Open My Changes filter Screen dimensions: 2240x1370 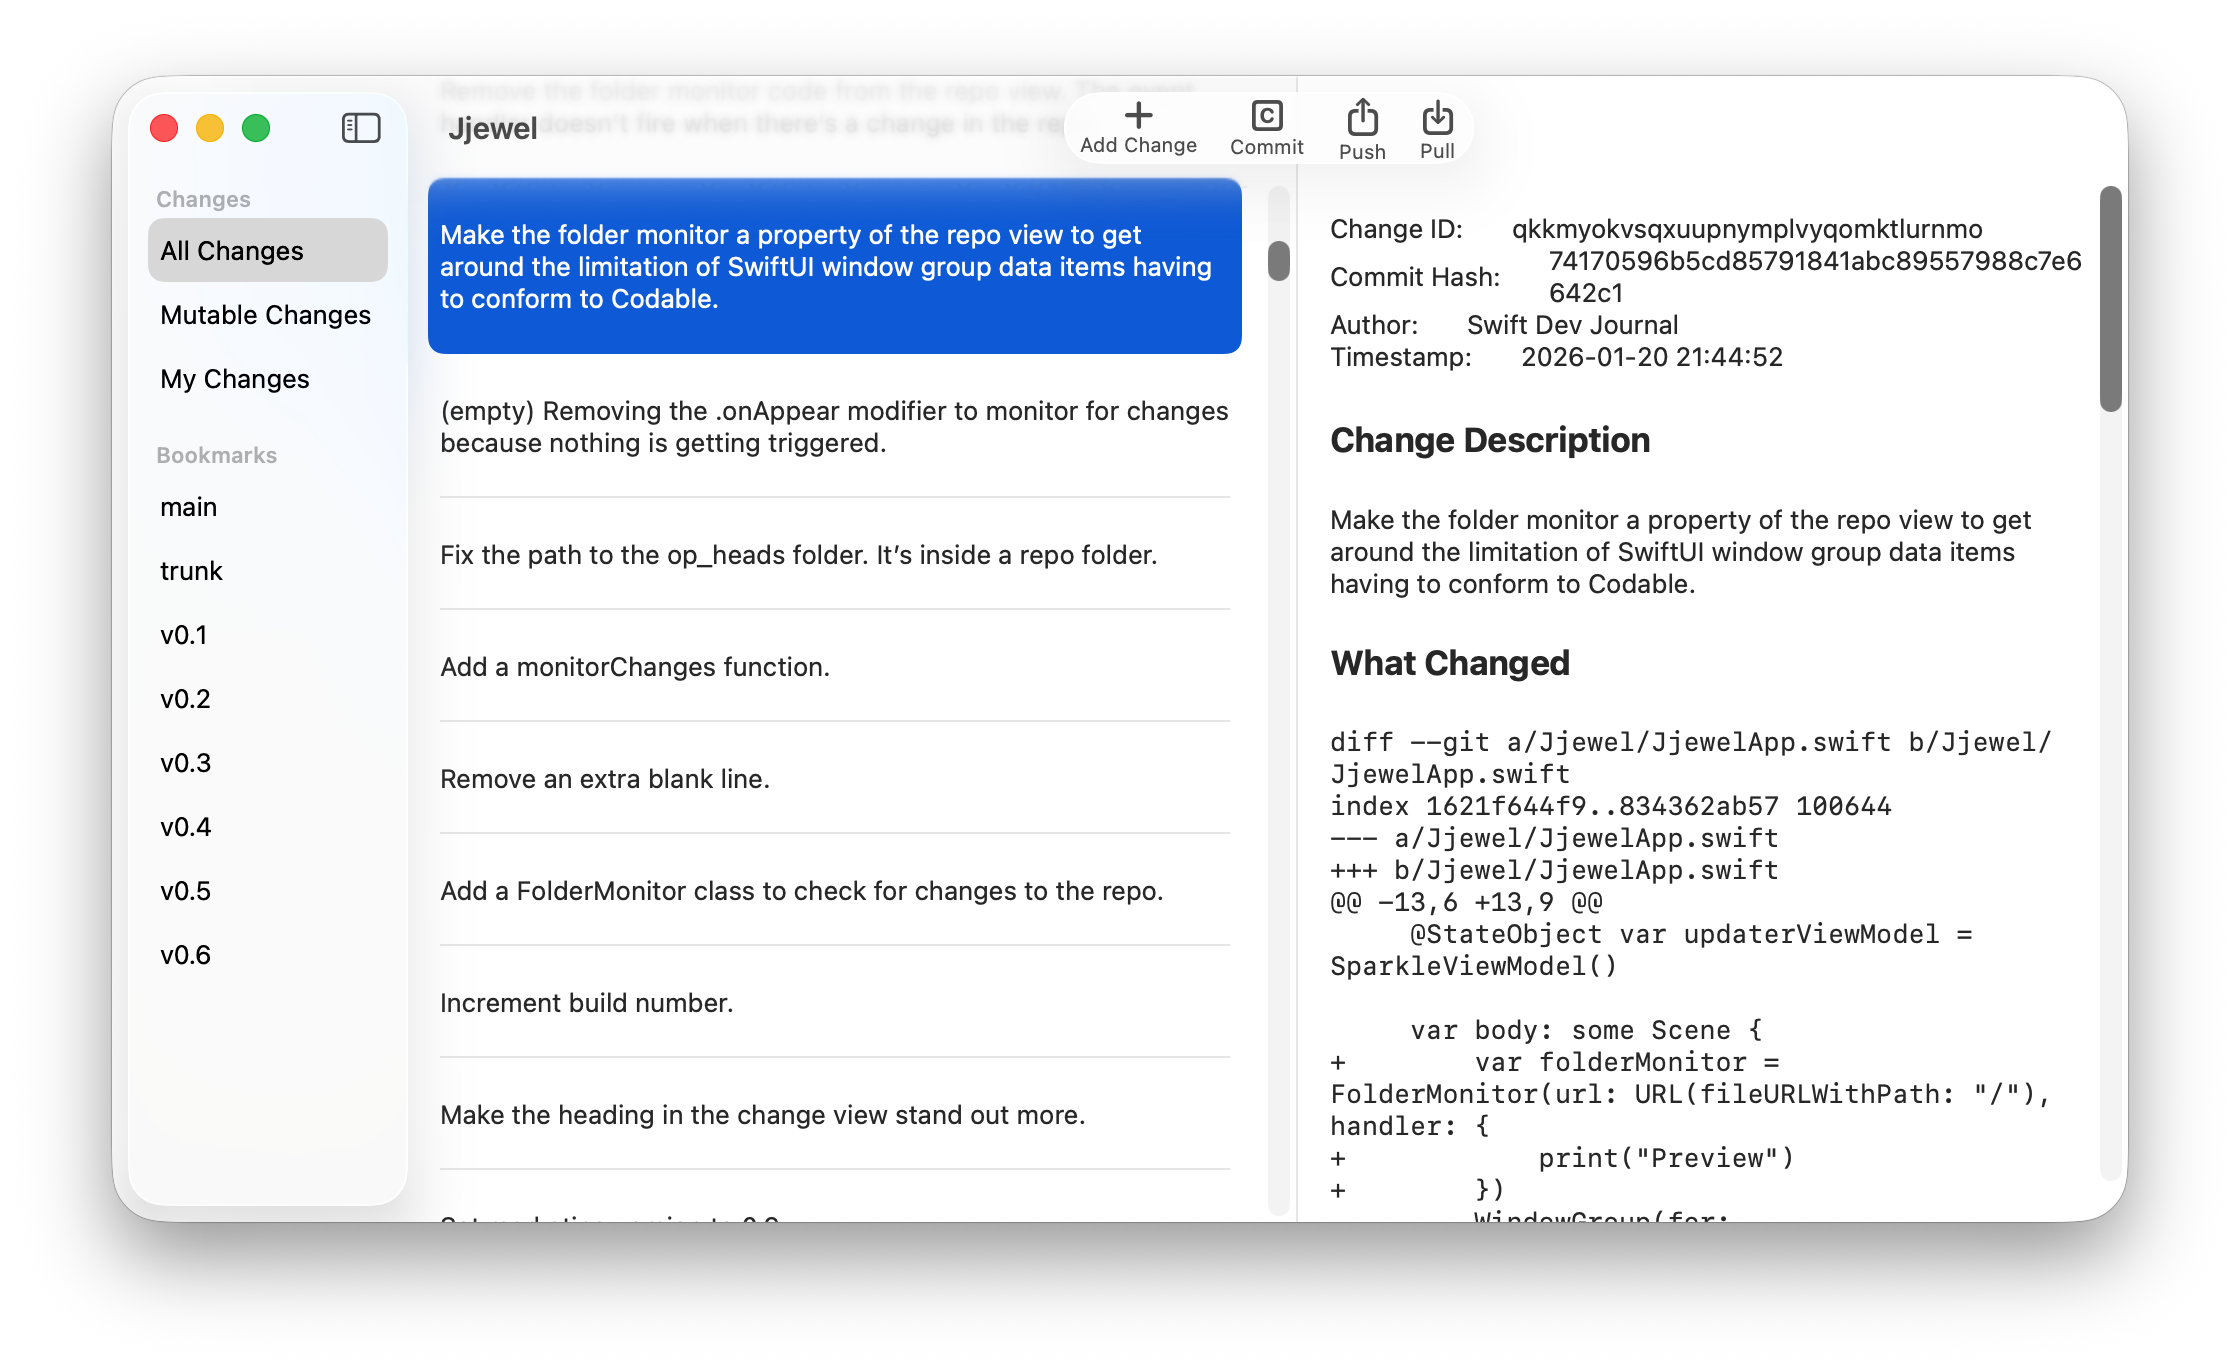235,379
